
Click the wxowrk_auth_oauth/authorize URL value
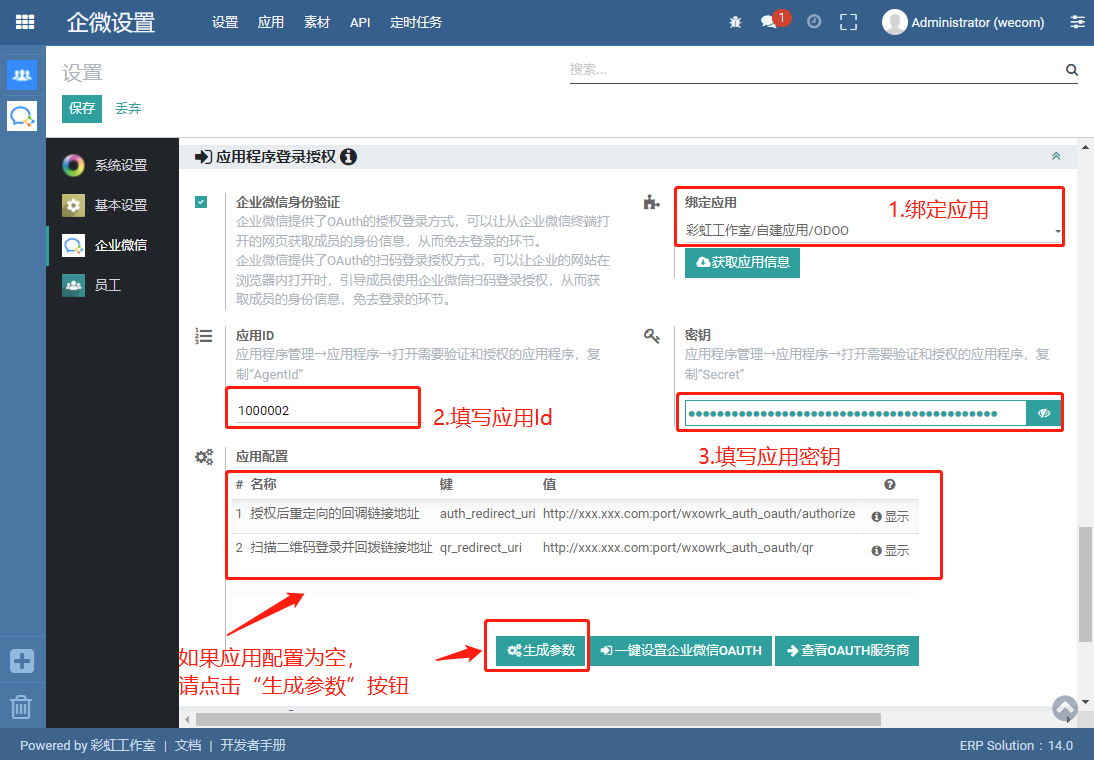[x=699, y=514]
